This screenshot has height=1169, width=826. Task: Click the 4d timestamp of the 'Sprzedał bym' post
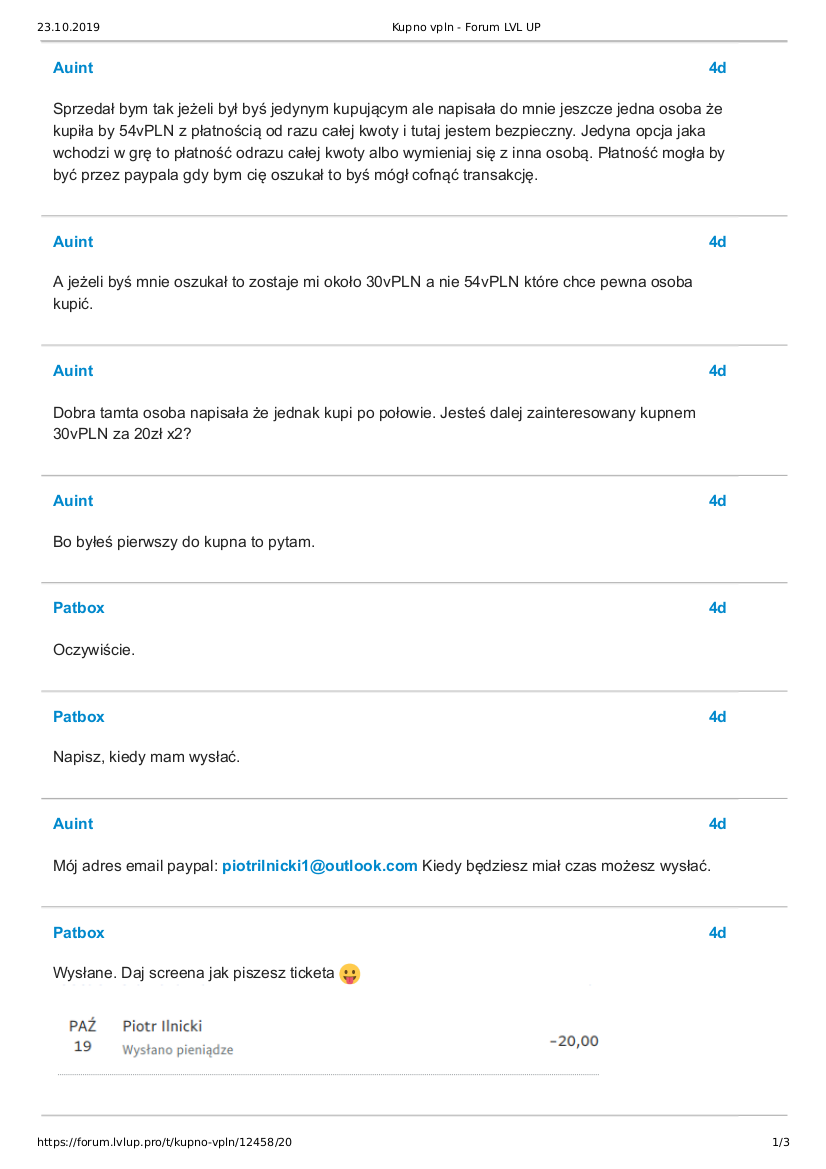tap(717, 68)
